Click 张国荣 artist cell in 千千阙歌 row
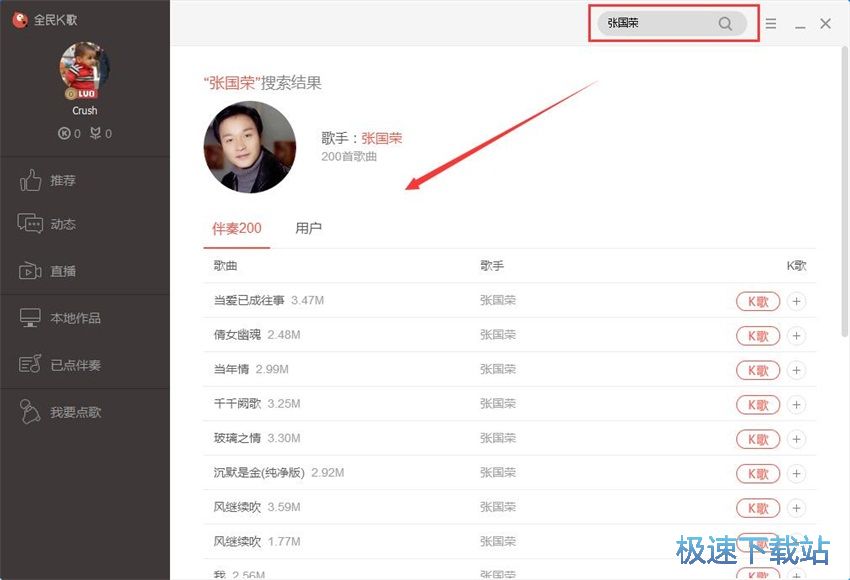 coord(498,404)
